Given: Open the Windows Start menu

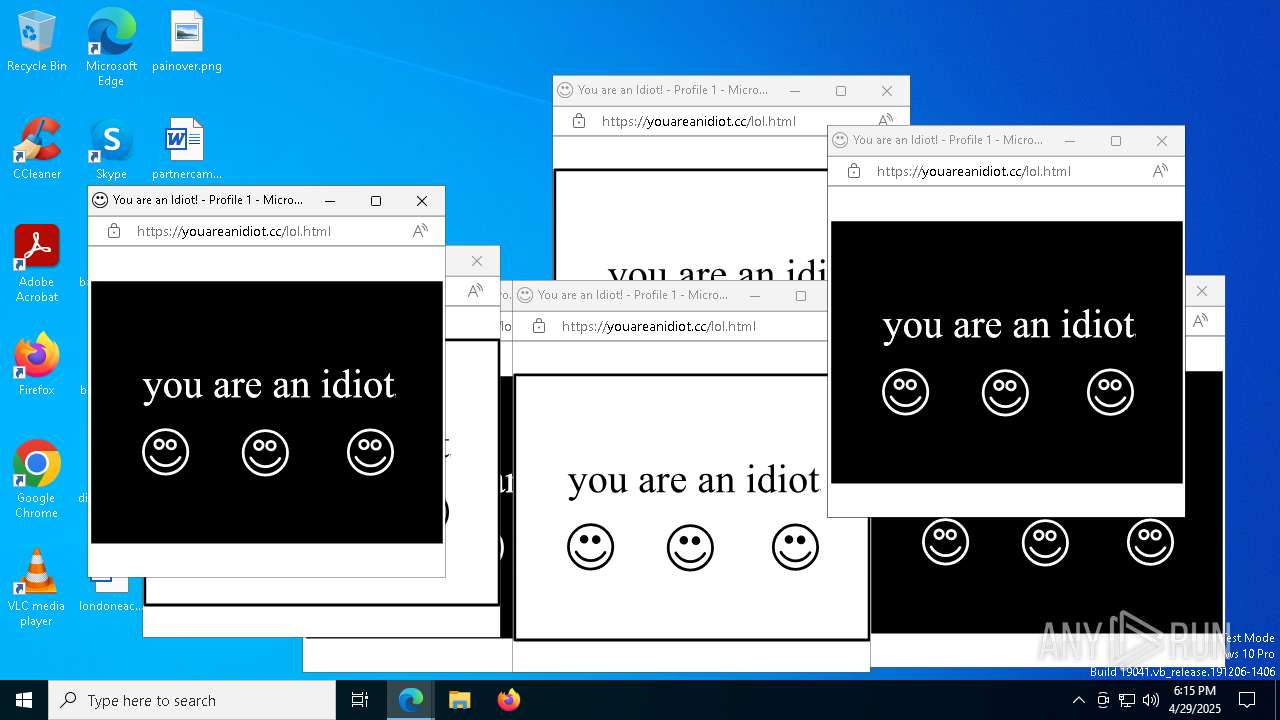Looking at the screenshot, I should 24,700.
